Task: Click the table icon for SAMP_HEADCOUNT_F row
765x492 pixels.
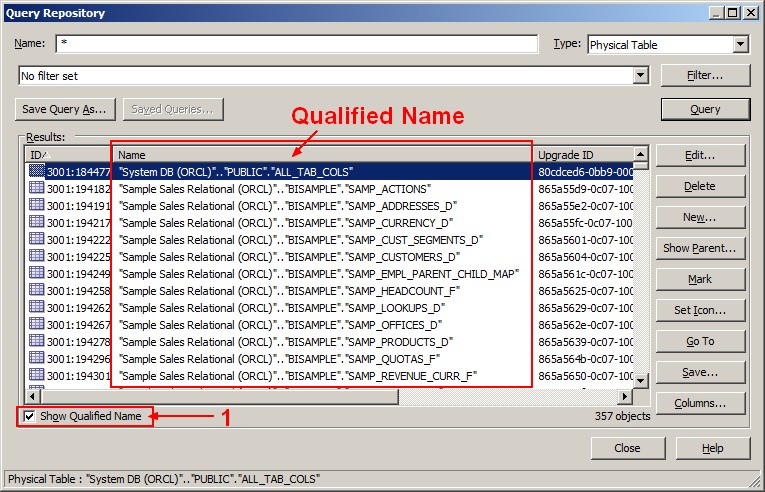Action: 36,290
